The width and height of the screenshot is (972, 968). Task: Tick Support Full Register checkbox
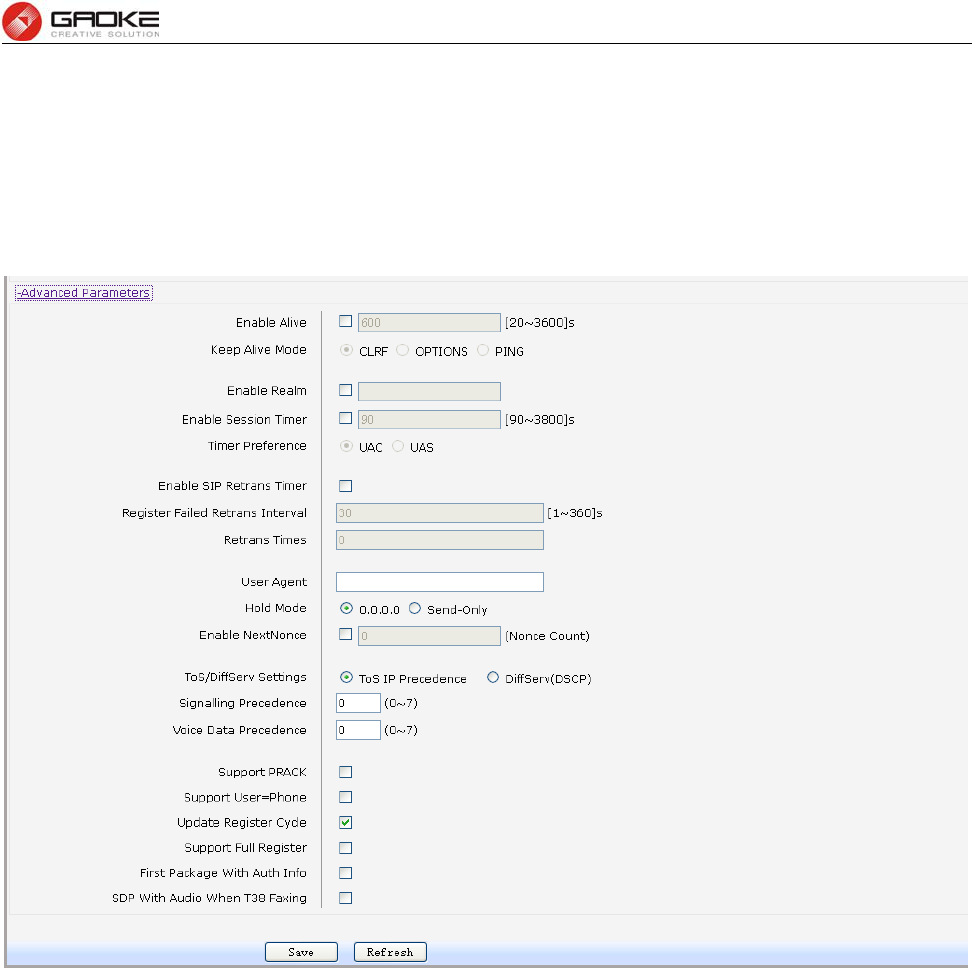tap(345, 848)
